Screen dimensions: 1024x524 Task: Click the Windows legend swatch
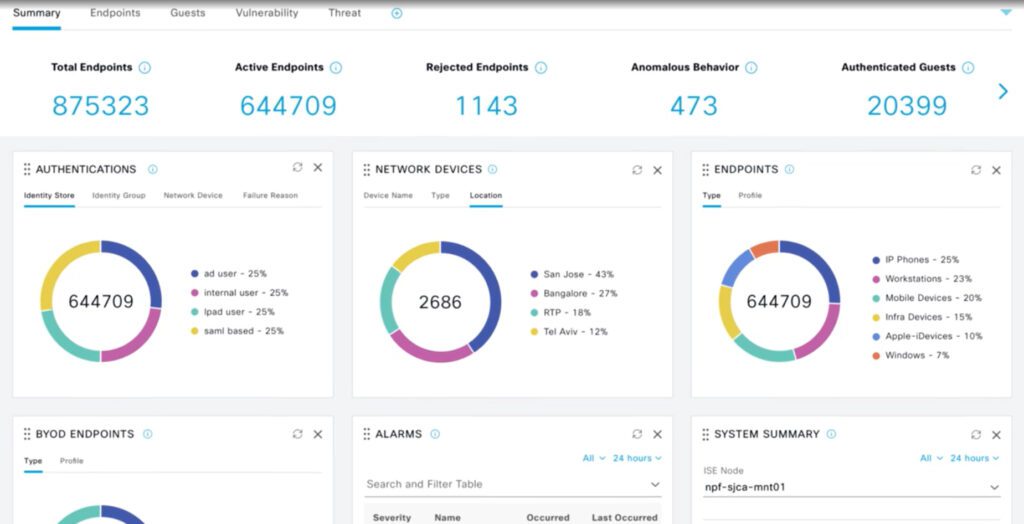click(876, 356)
